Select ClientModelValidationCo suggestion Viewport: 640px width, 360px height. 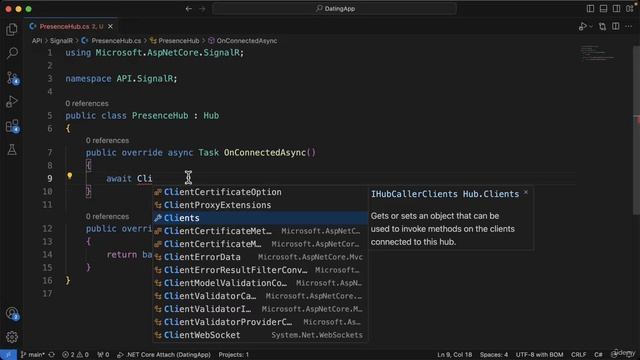click(260, 283)
